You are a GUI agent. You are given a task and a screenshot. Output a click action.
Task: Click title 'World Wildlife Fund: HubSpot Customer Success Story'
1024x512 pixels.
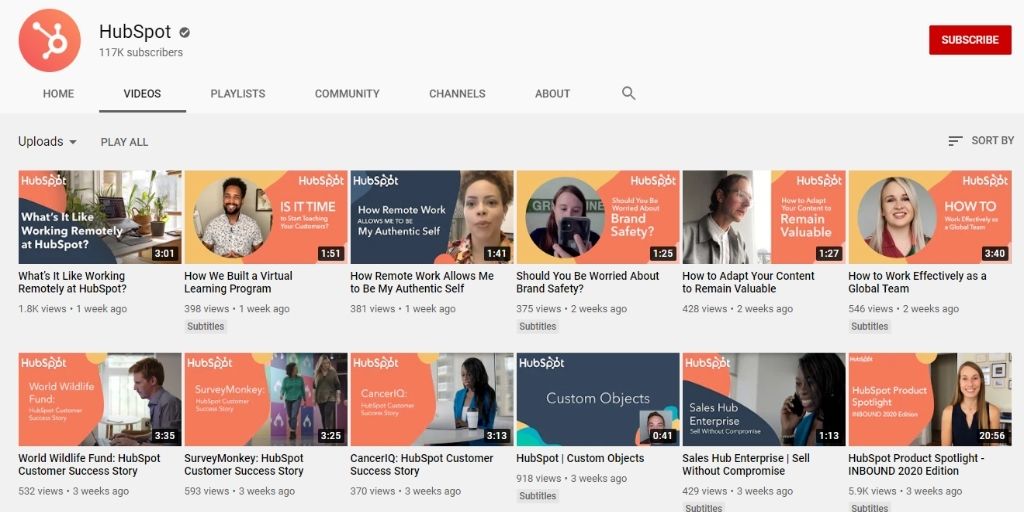click(x=89, y=464)
